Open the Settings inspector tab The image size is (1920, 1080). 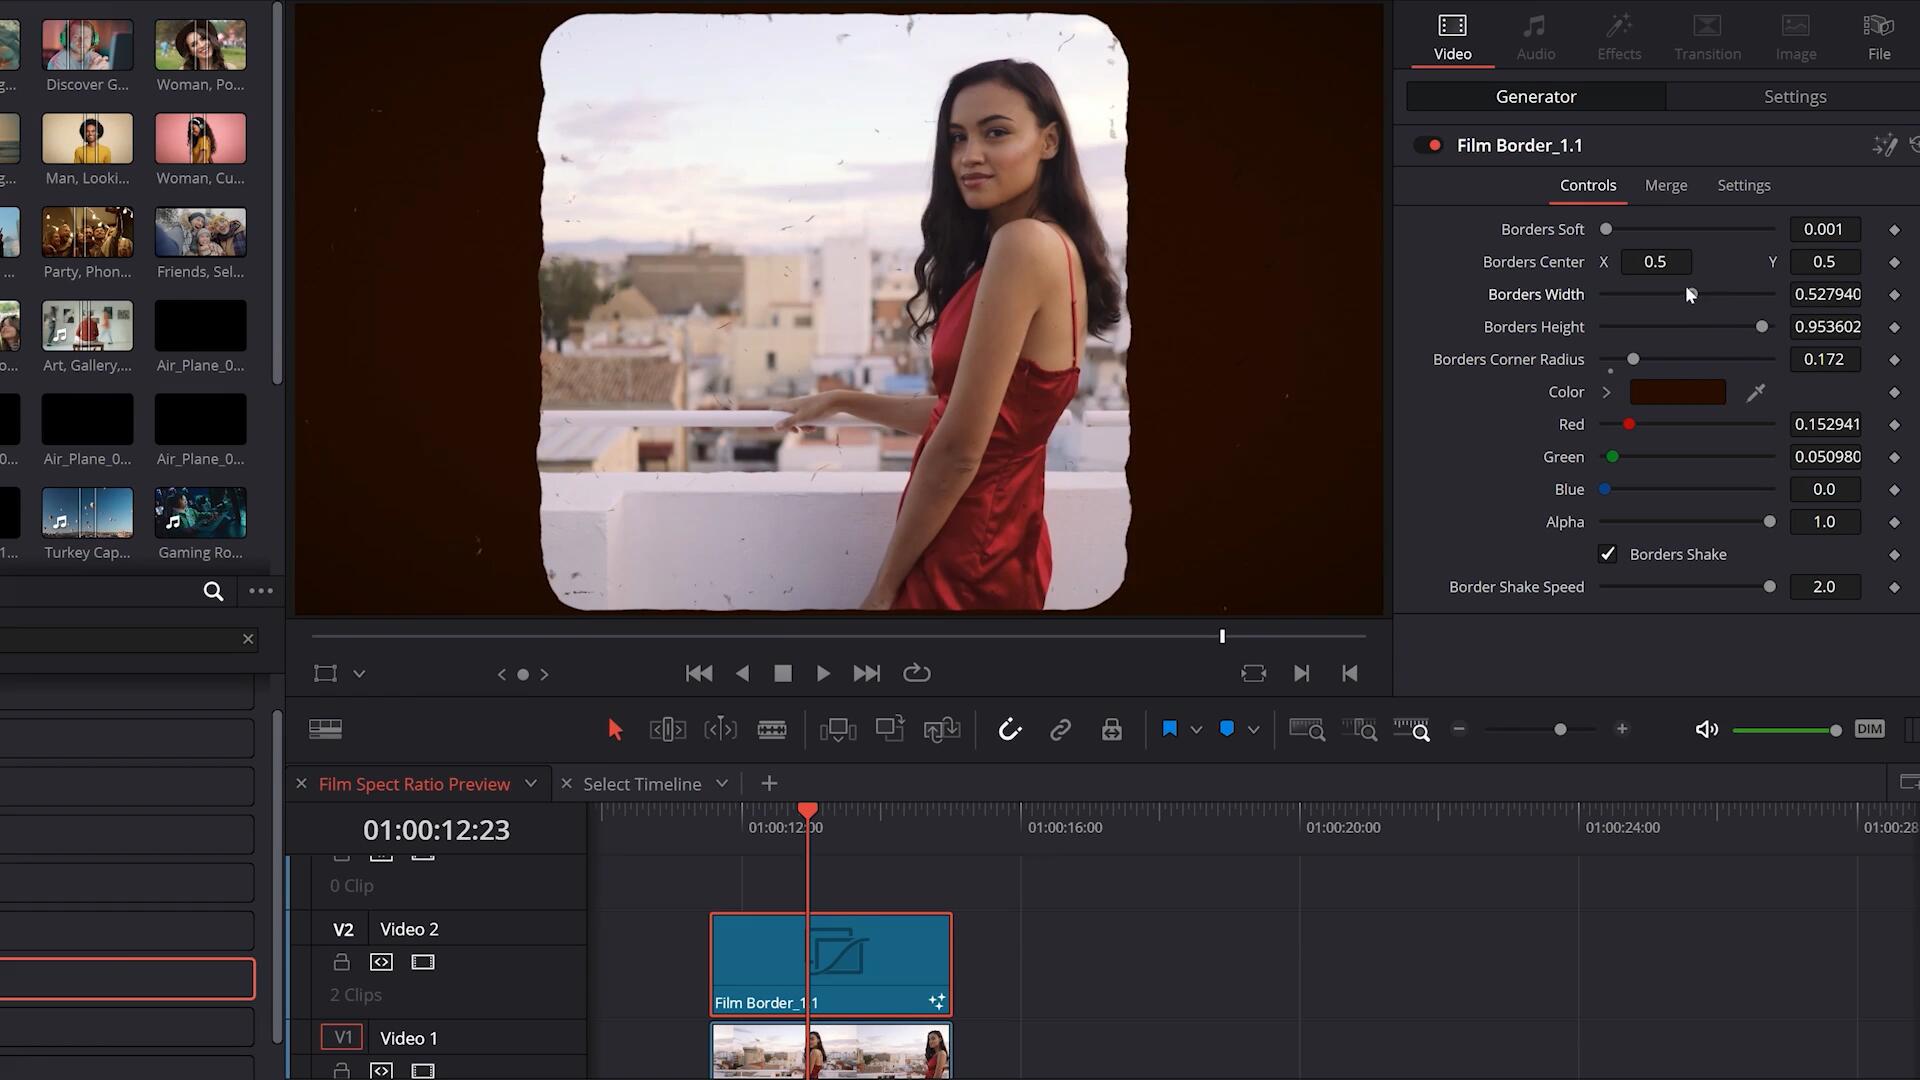pos(1794,97)
